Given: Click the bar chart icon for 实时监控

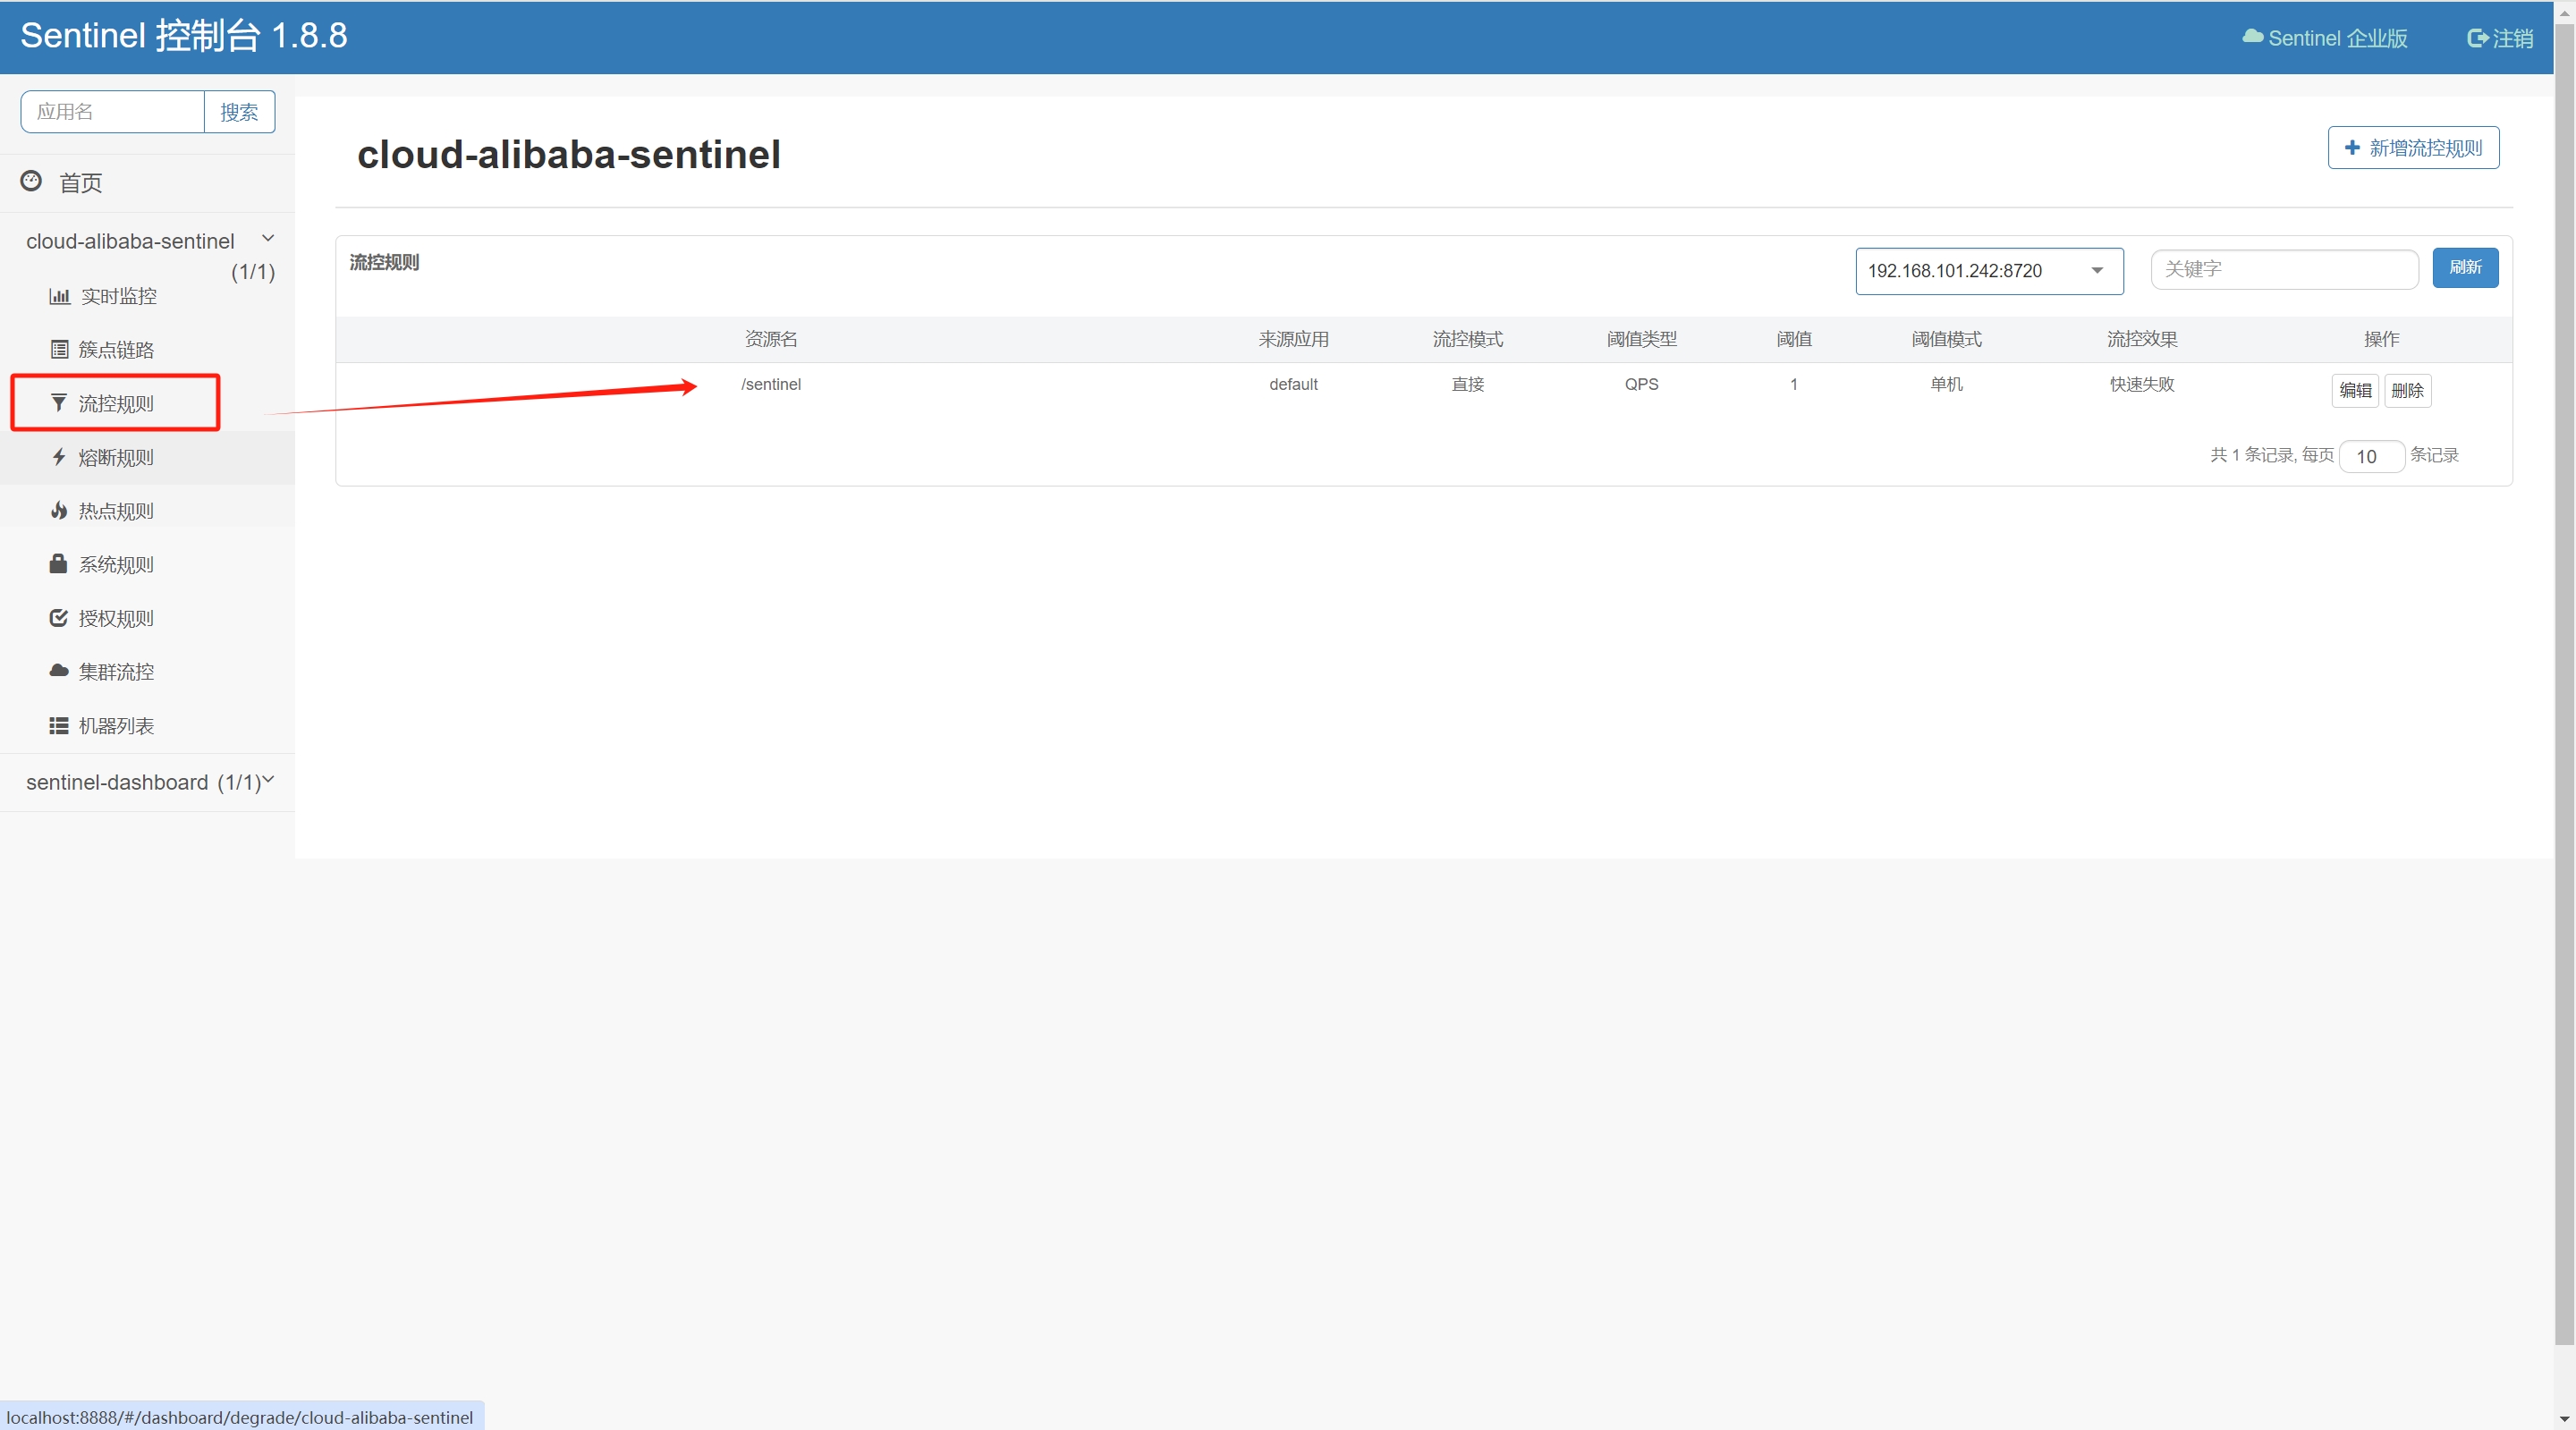Looking at the screenshot, I should pos(59,296).
